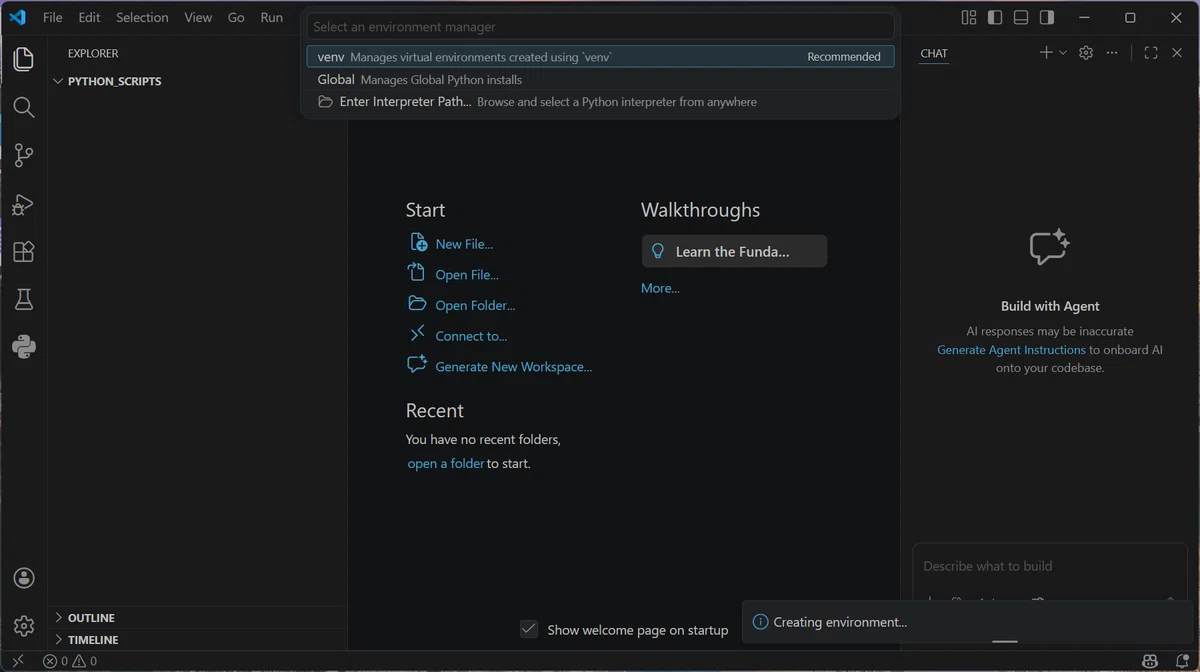Collapse the PYTHON_SCRIPTS folder section
This screenshot has width=1200, height=672.
tap(58, 81)
